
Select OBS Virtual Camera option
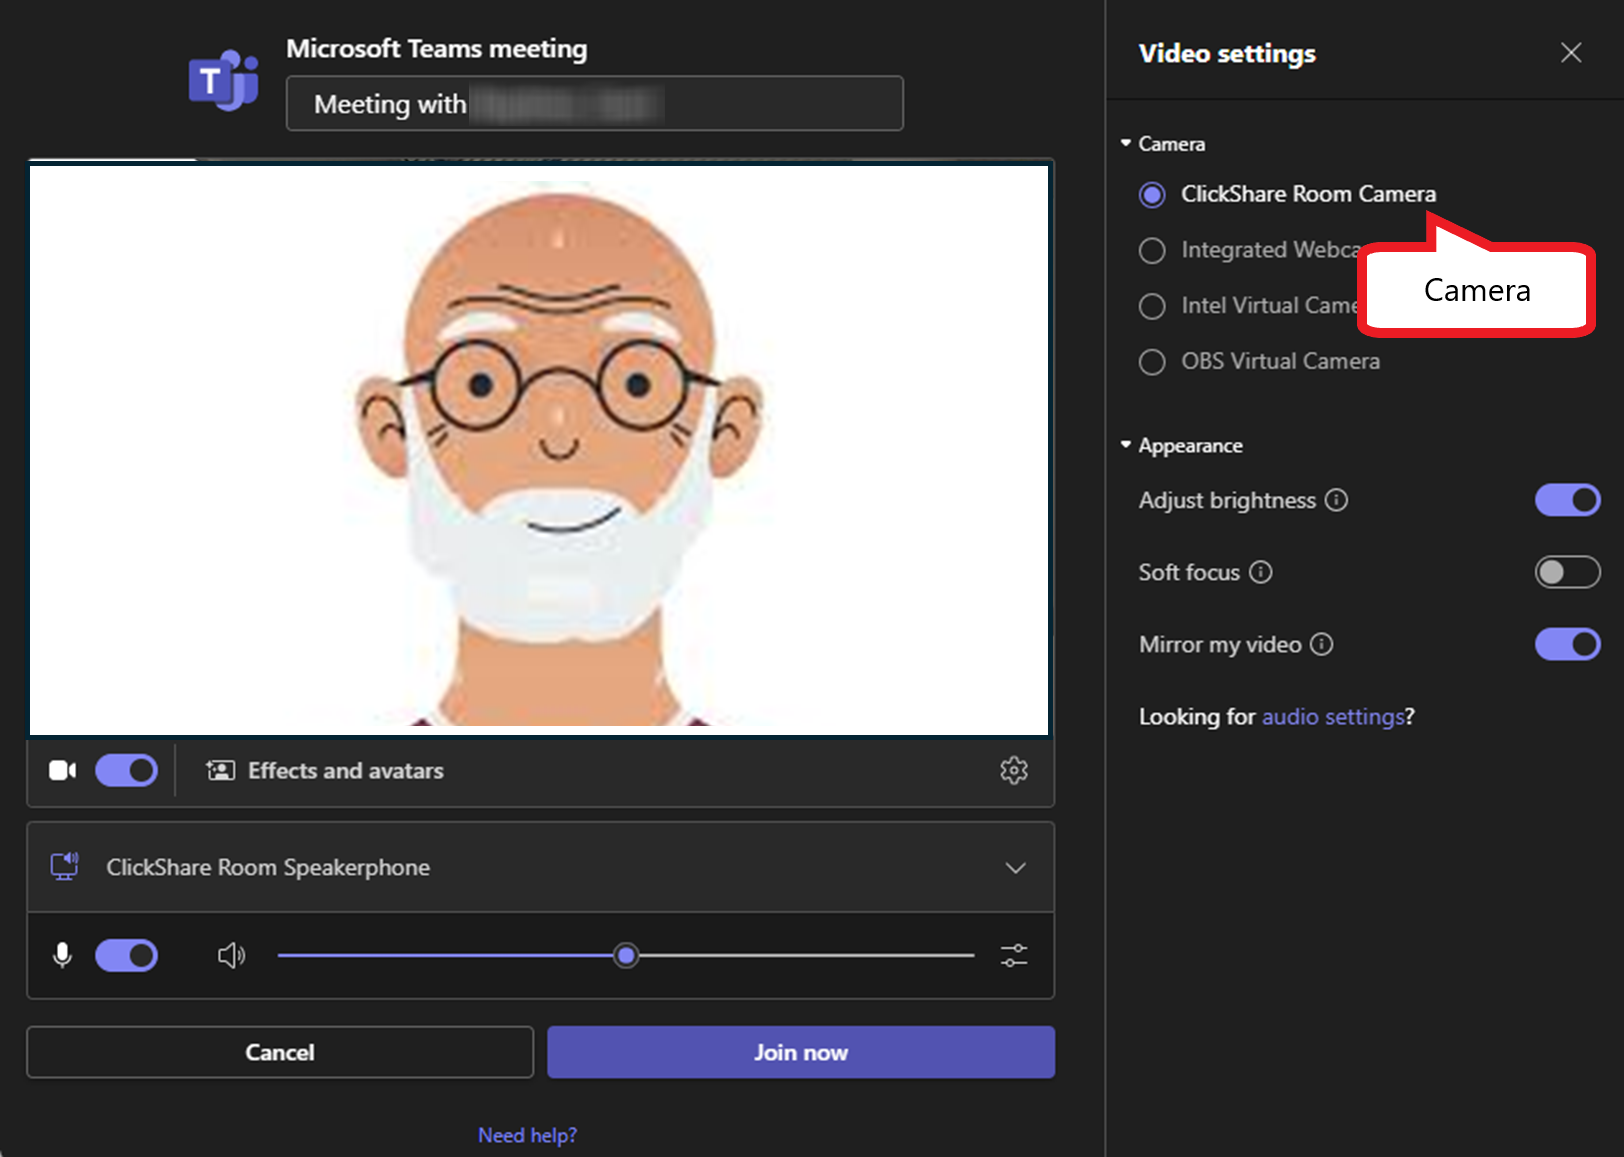tap(1152, 361)
